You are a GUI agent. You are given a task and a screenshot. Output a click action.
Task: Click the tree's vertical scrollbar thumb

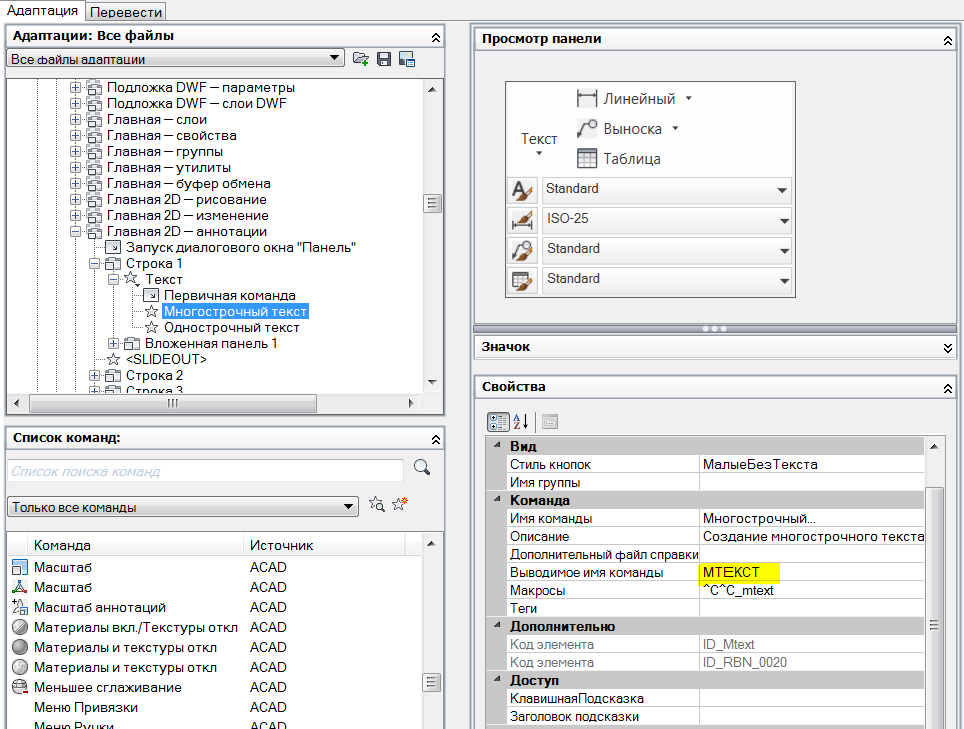432,203
